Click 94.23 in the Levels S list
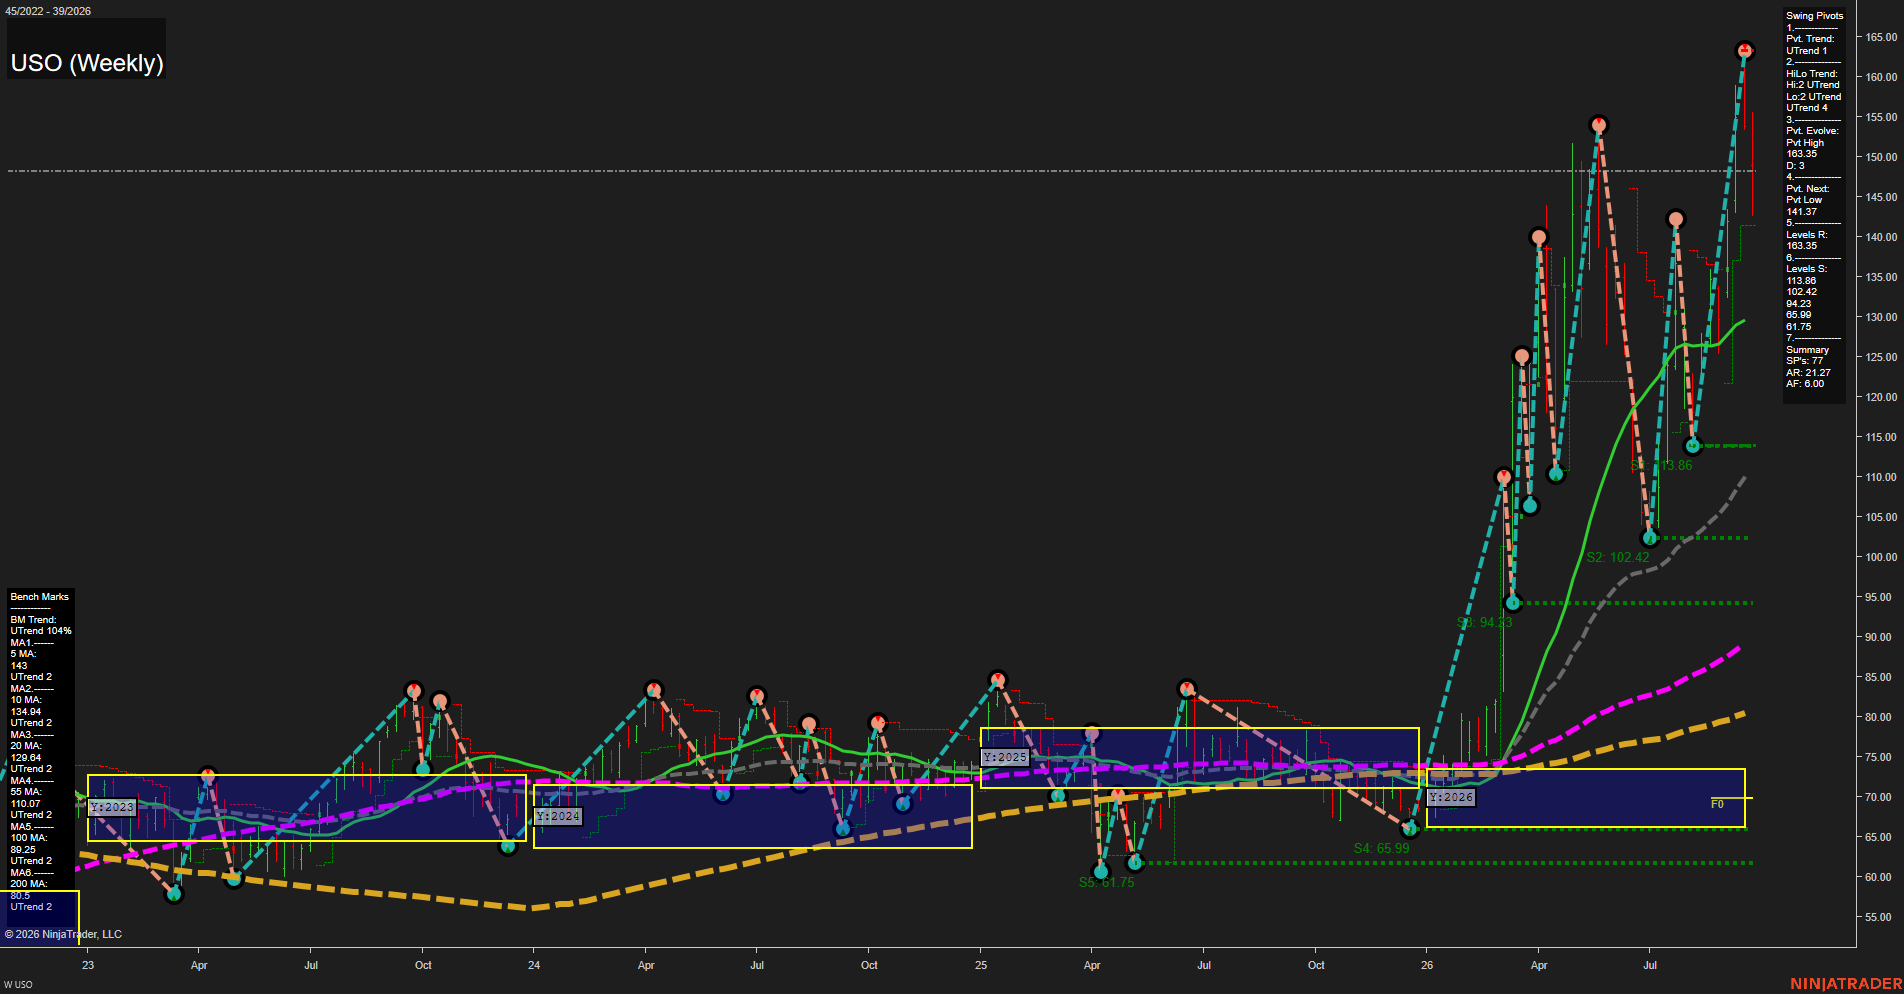Image resolution: width=1904 pixels, height=994 pixels. tap(1798, 304)
